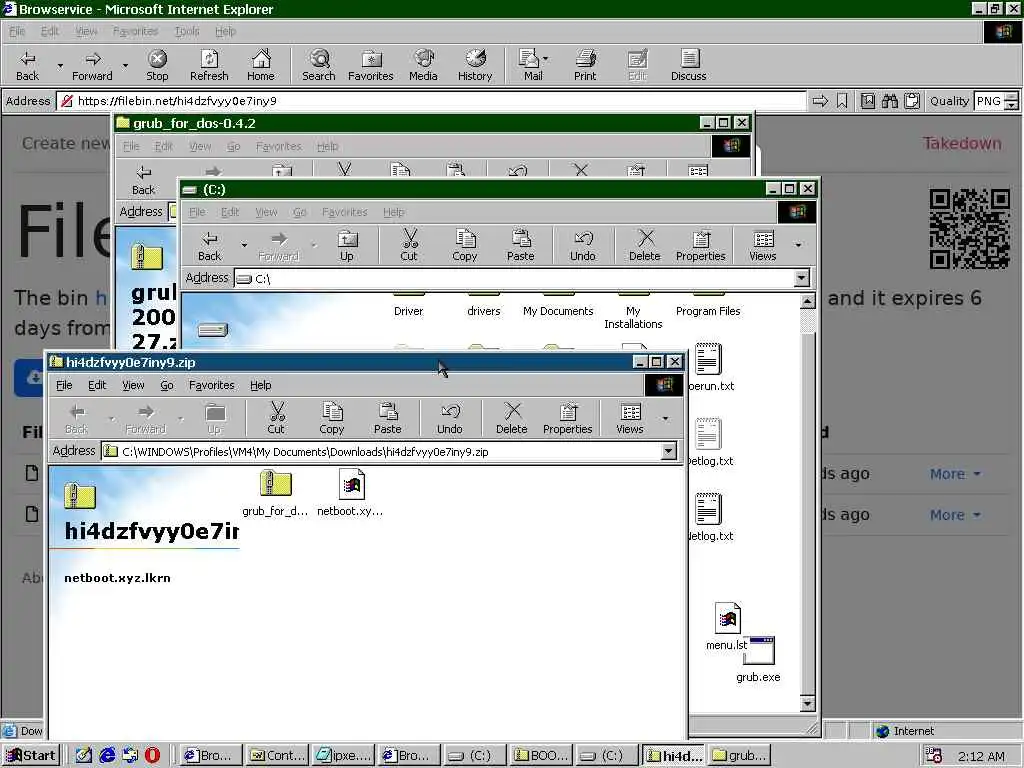The image size is (1024, 768).
Task: Select the My Documents folder in the (C:) window
Action: pyautogui.click(x=558, y=306)
